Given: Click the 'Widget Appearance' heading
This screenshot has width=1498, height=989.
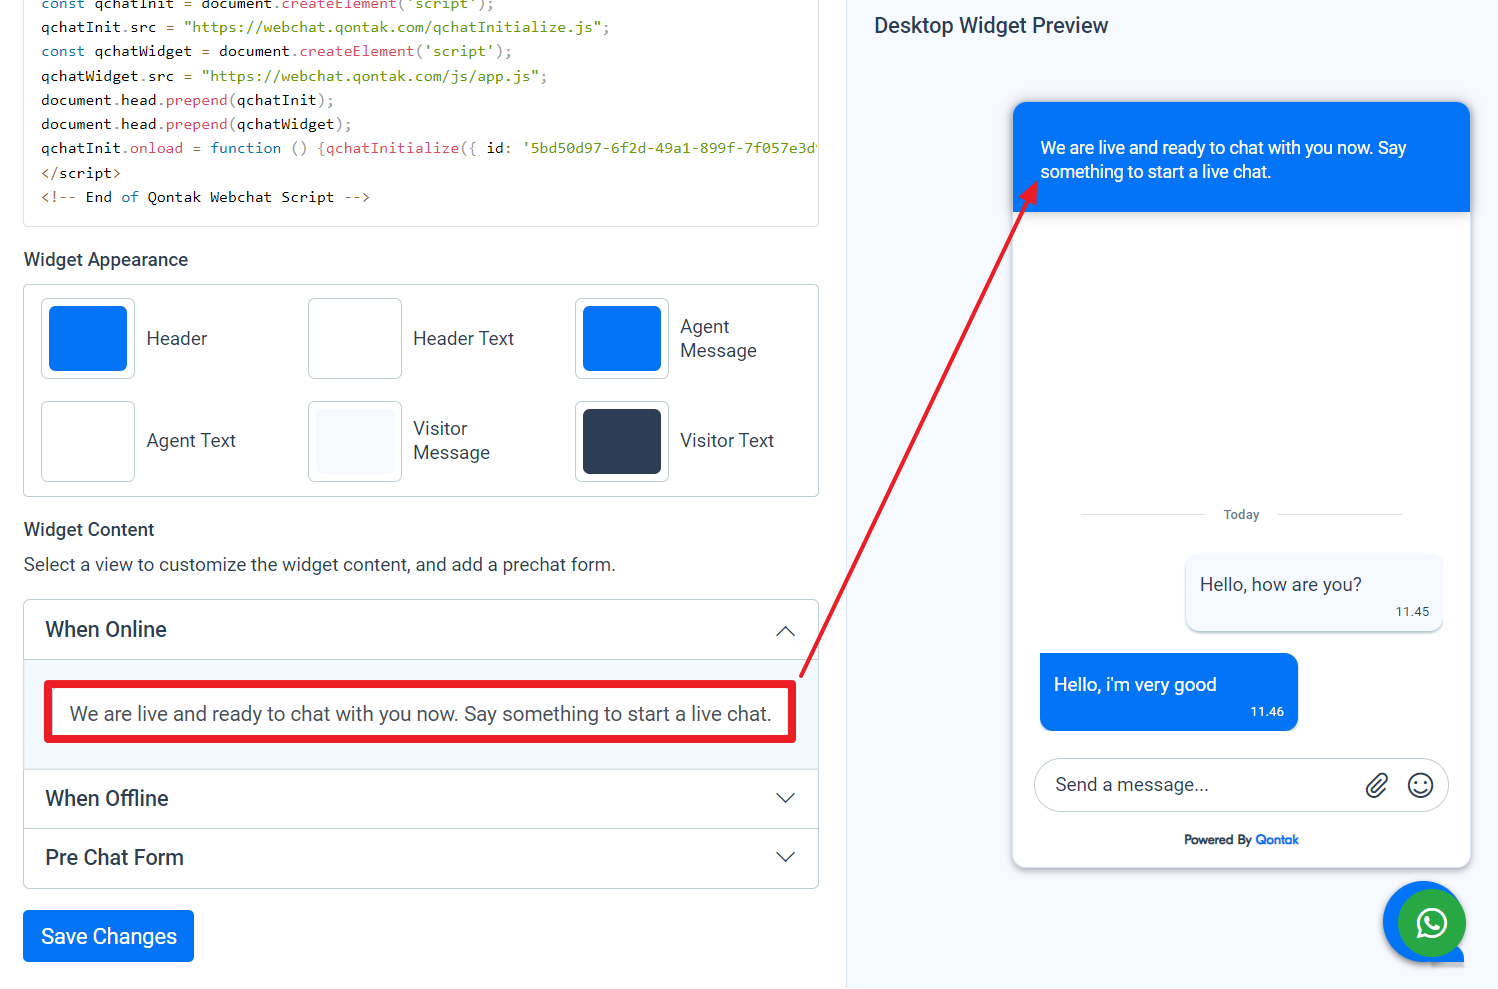Looking at the screenshot, I should pos(106,260).
